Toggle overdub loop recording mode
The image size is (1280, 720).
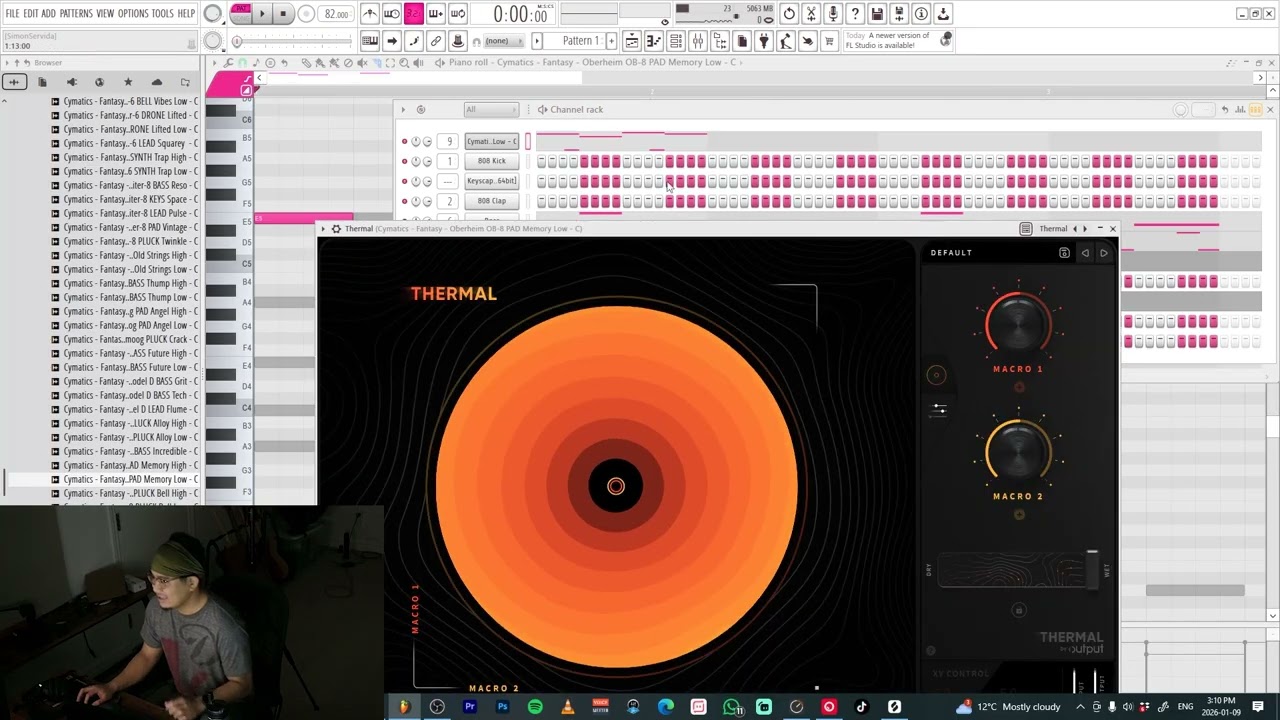(435, 14)
